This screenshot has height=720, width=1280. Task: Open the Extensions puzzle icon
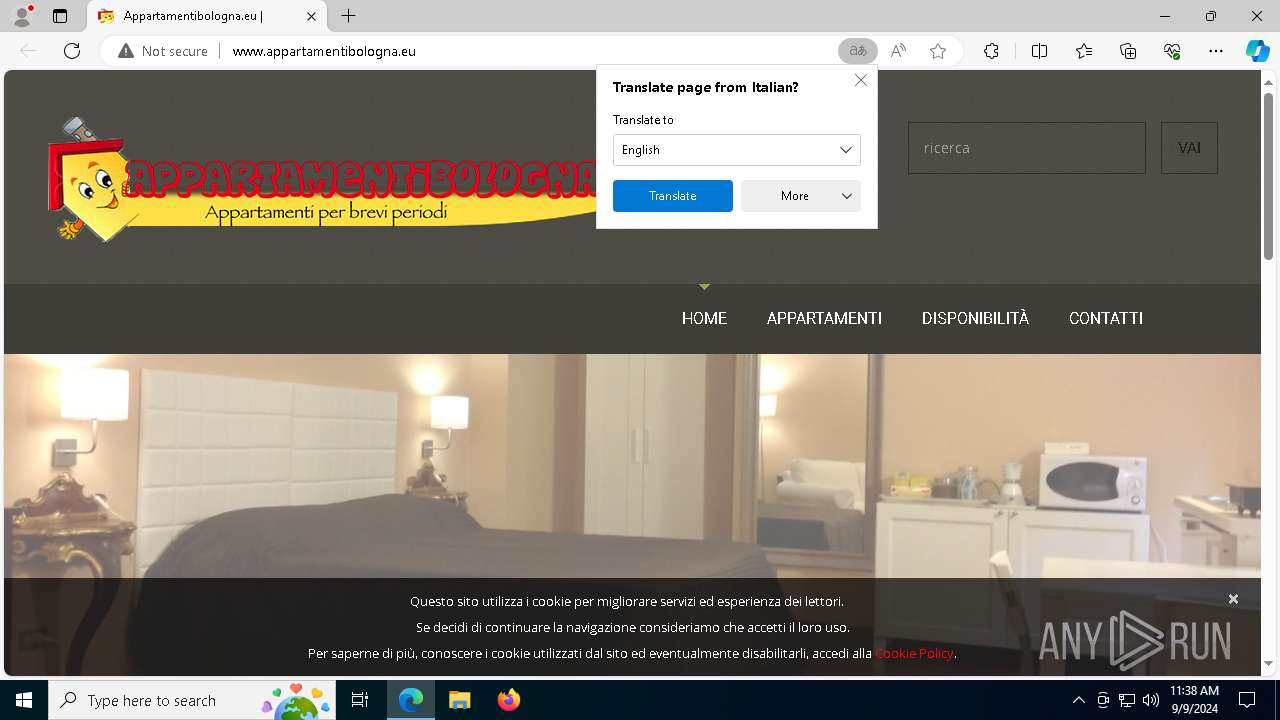991,51
